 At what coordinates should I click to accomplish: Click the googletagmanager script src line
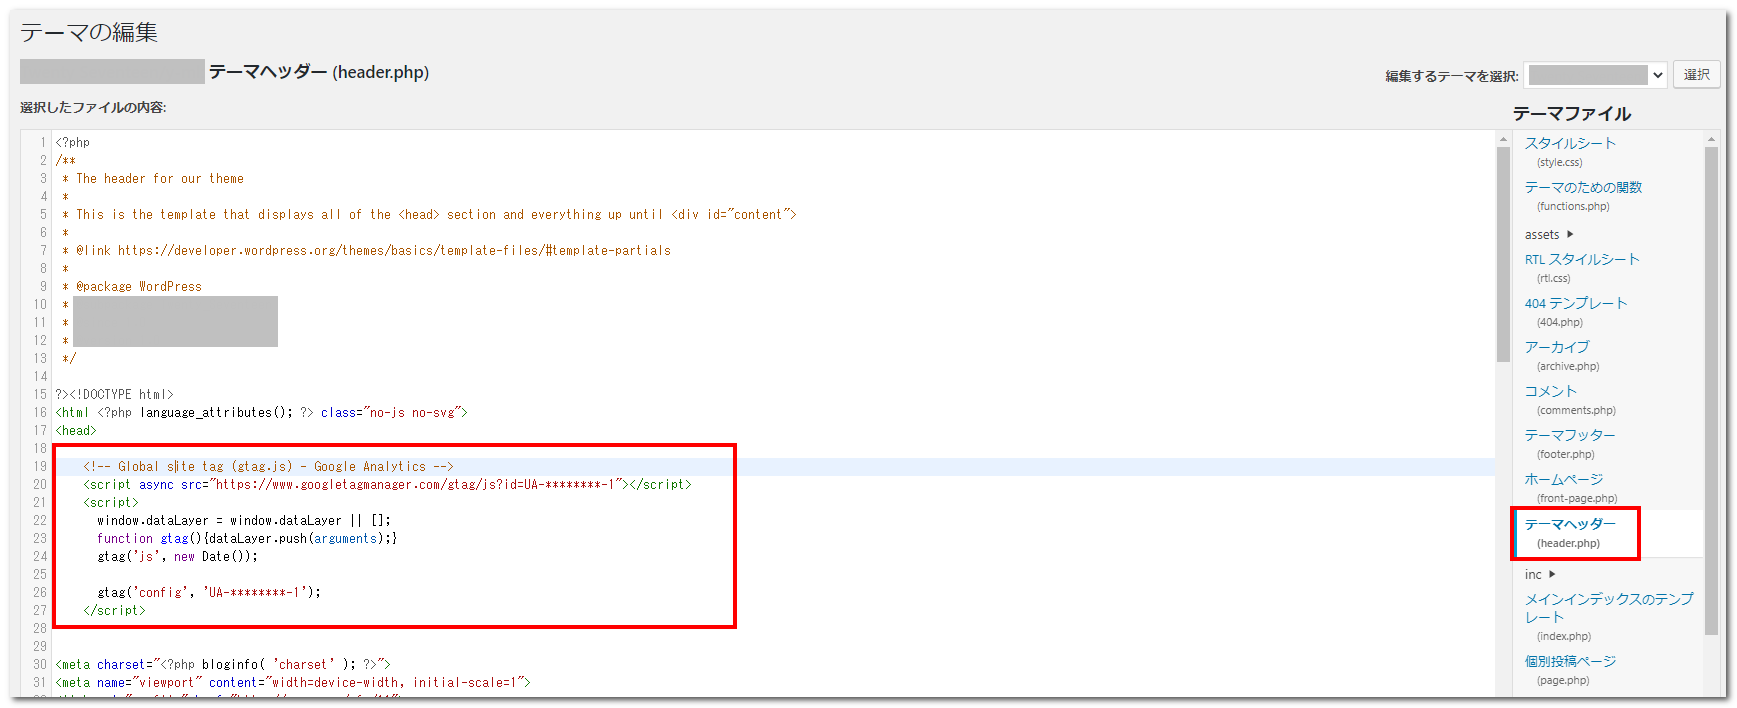click(x=387, y=485)
